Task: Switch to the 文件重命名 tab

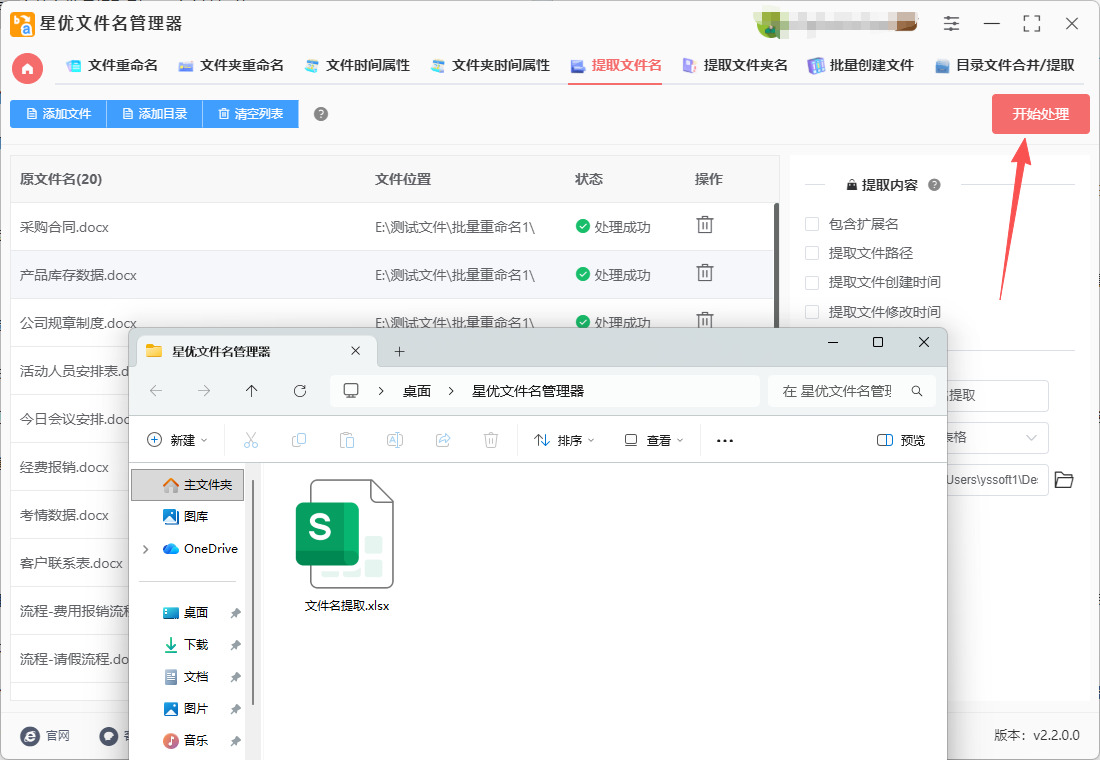Action: 112,66
